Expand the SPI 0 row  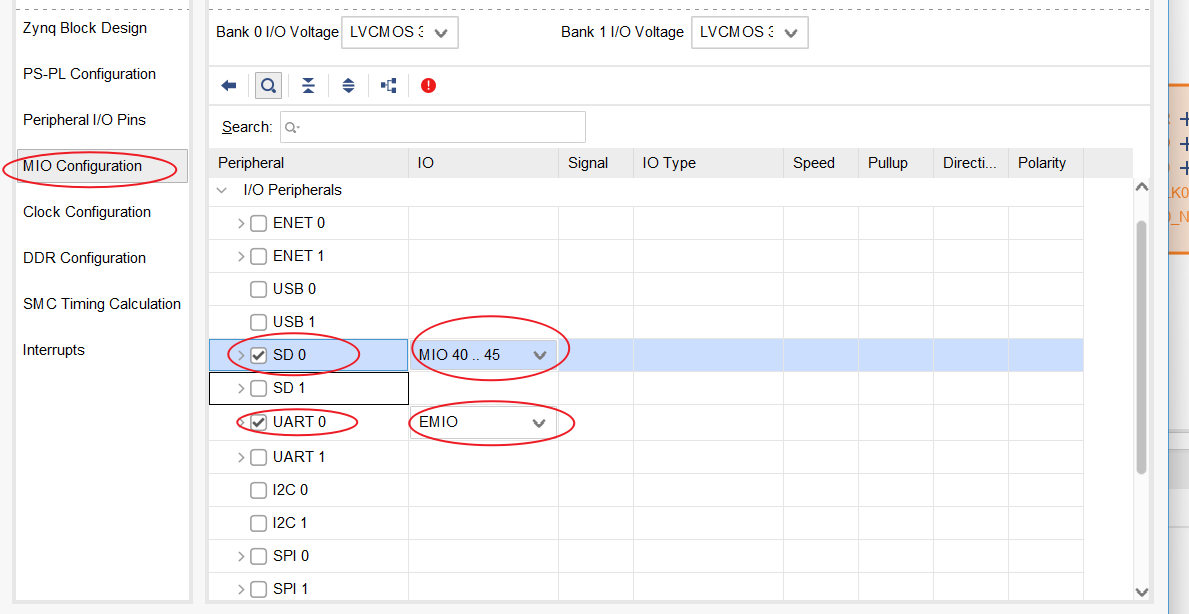click(x=241, y=556)
